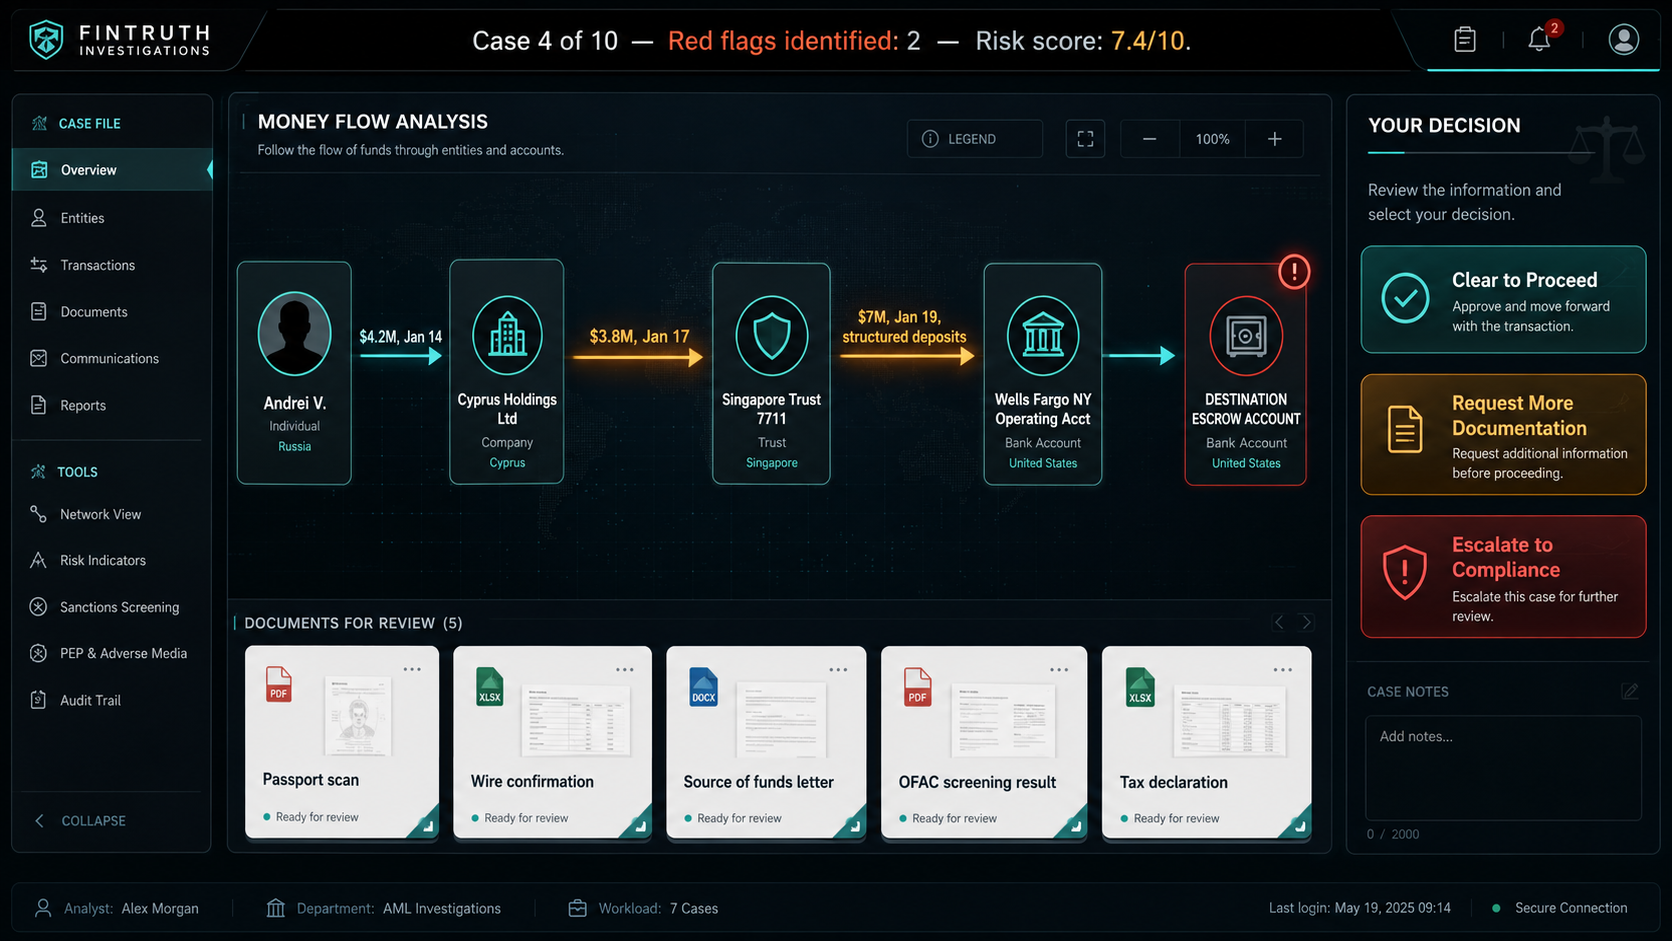Image resolution: width=1672 pixels, height=941 pixels.
Task: Zoom out with the minus button
Action: [x=1150, y=139]
